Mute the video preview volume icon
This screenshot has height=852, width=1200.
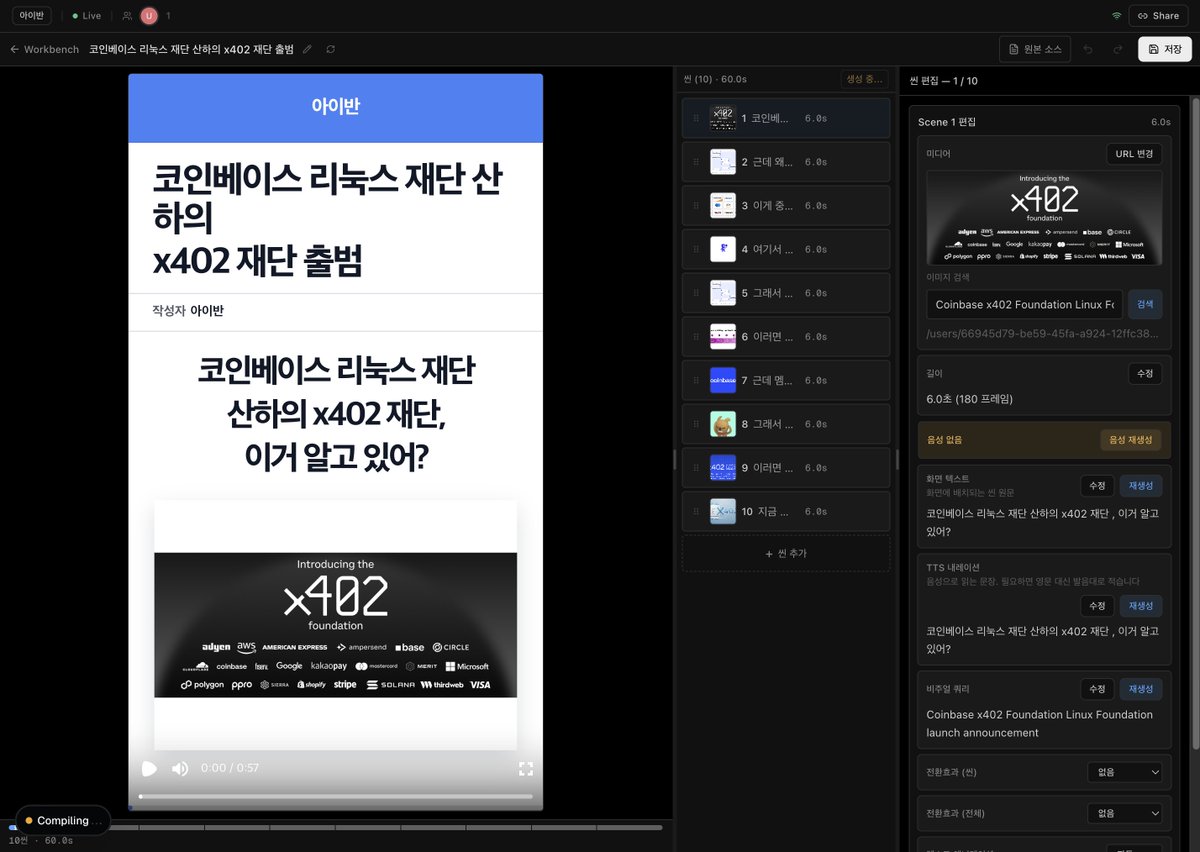point(180,768)
